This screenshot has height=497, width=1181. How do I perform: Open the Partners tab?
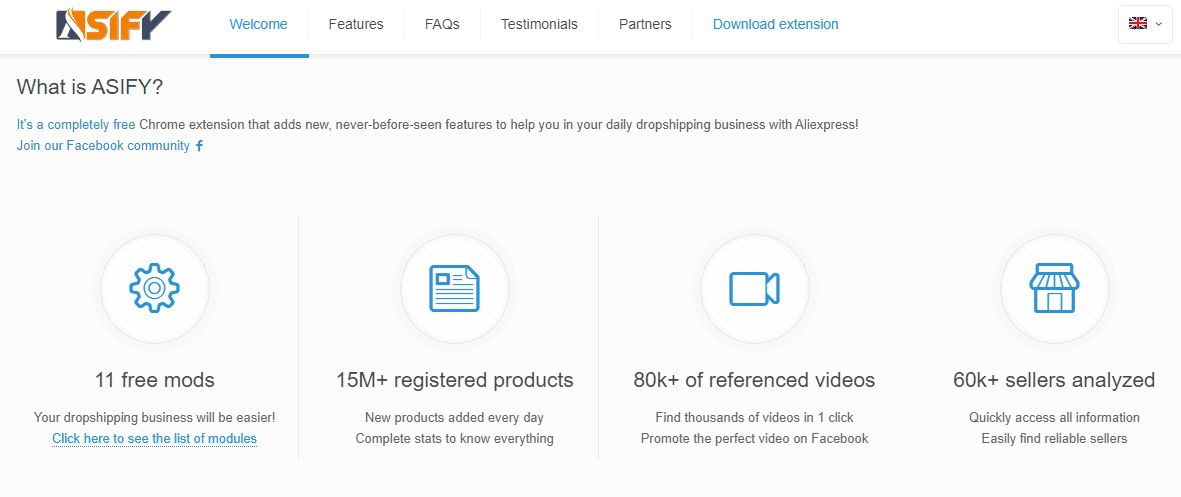point(645,24)
